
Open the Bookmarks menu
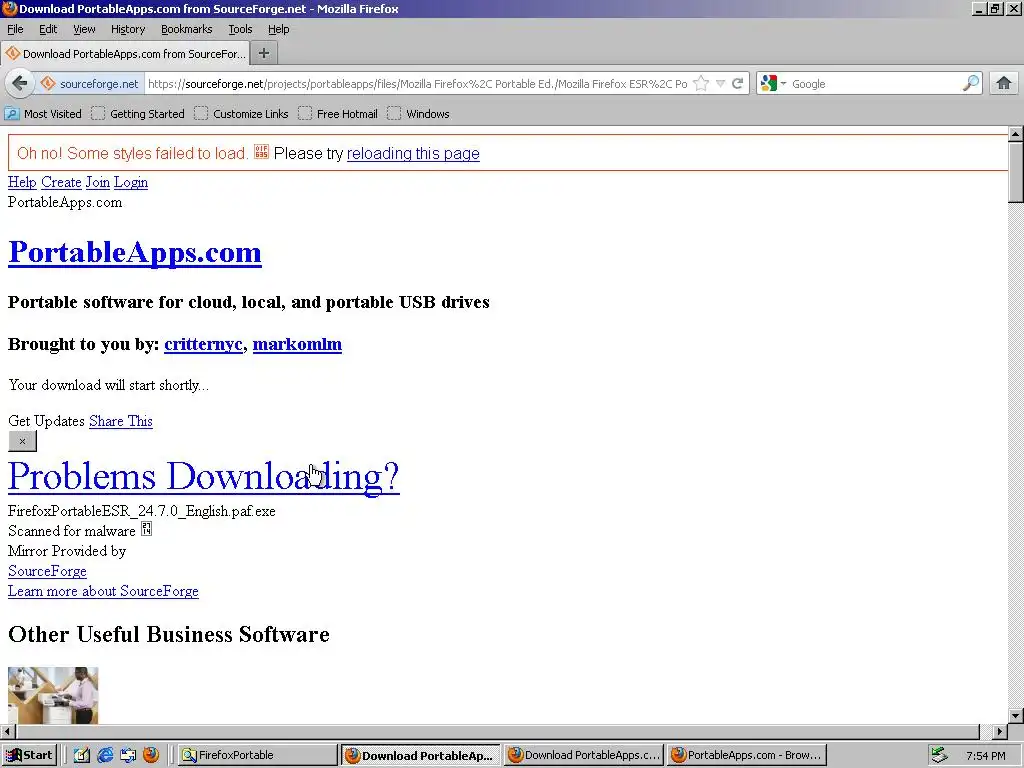pyautogui.click(x=186, y=29)
